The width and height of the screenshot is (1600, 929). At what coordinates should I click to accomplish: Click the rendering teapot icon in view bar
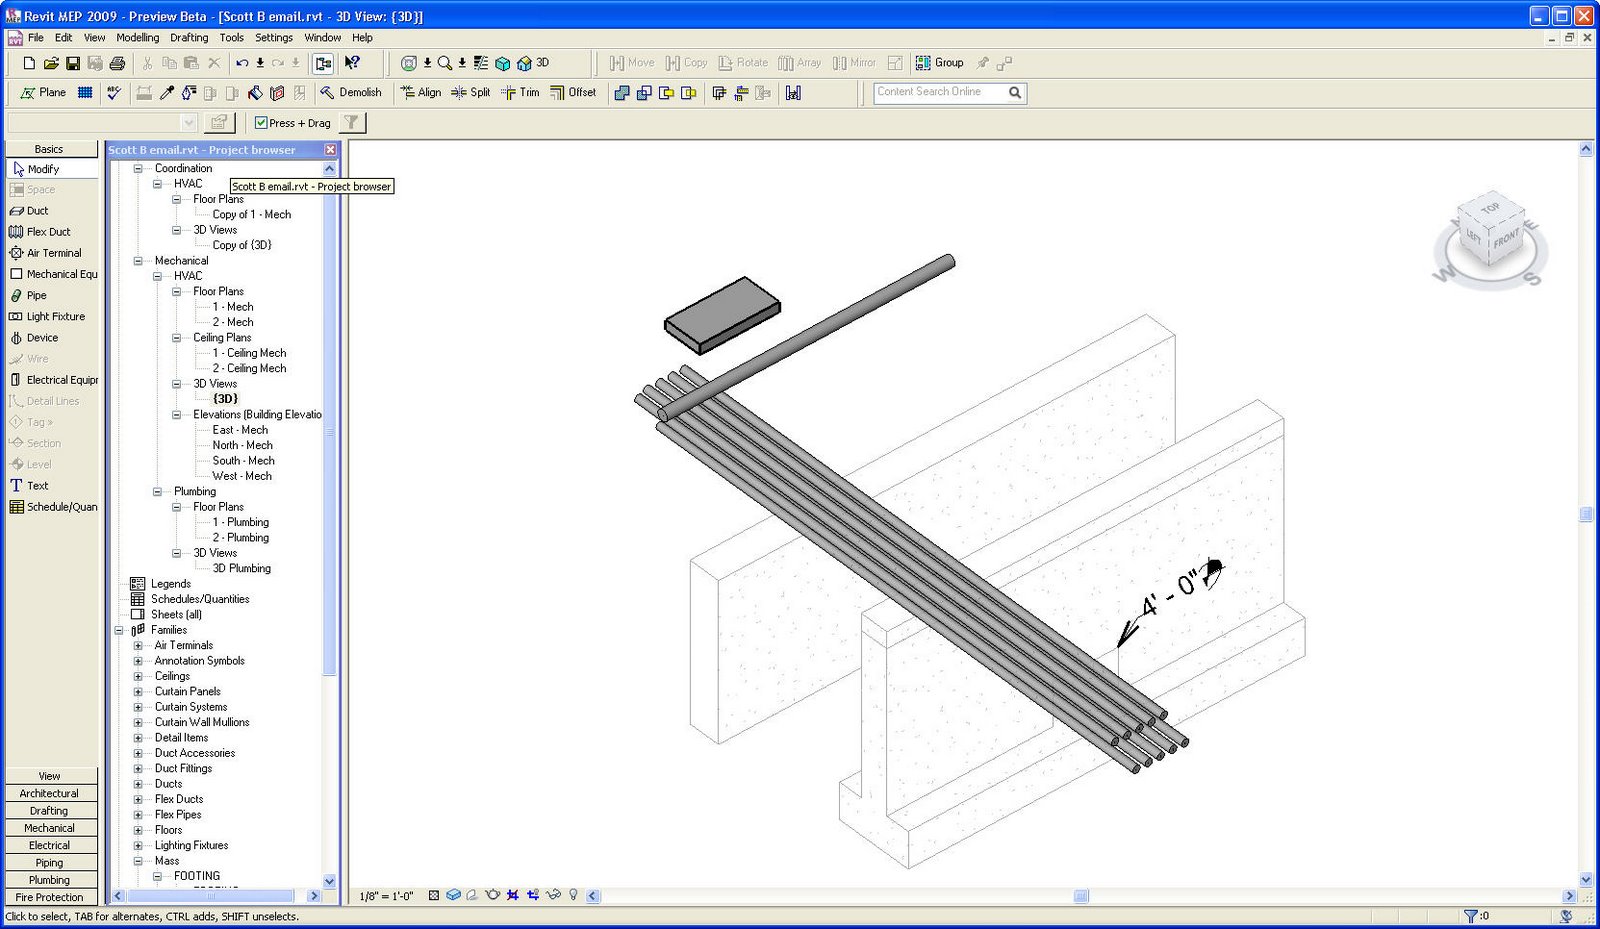click(492, 895)
